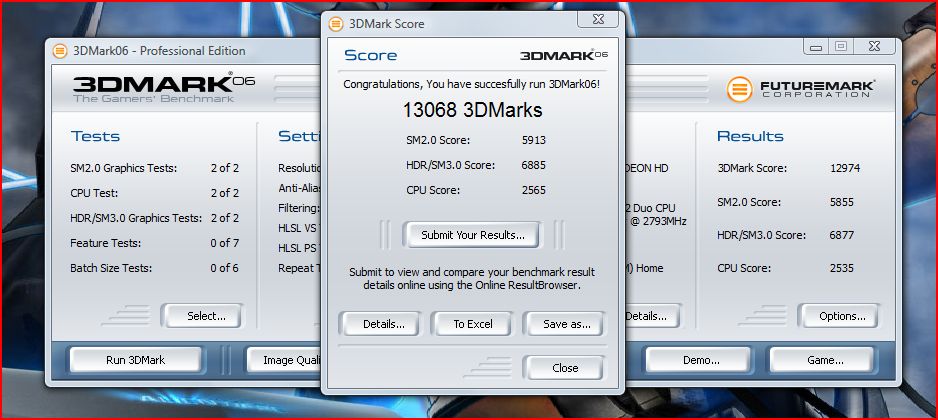The image size is (938, 420).
Task: Click the Batch Size Tests 0 of 6 value
Action: [x=224, y=269]
